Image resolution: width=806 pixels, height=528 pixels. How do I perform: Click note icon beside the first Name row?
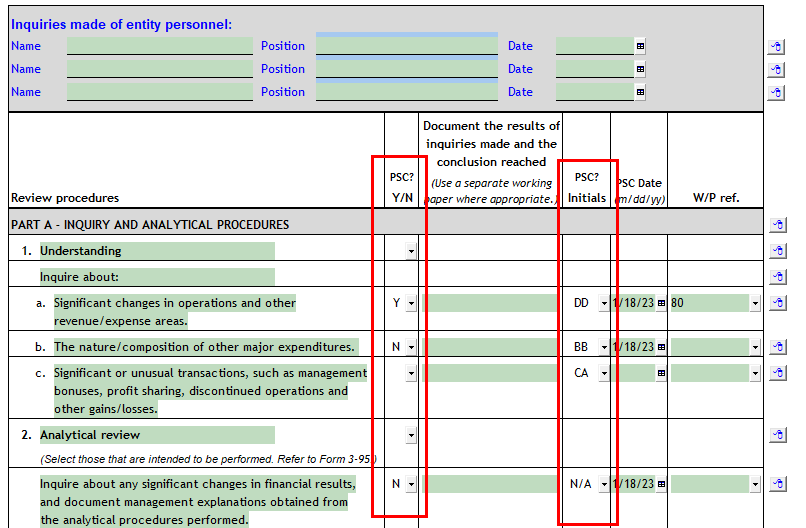(776, 46)
